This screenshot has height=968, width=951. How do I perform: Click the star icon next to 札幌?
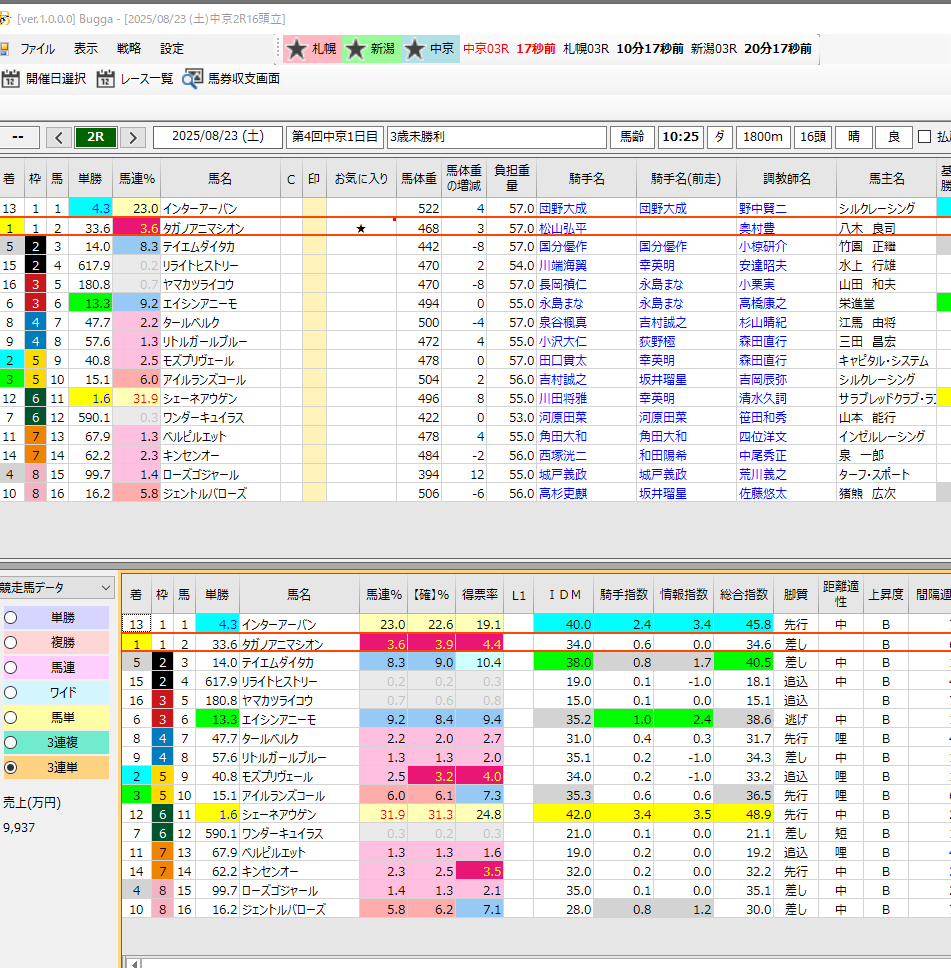click(x=297, y=49)
